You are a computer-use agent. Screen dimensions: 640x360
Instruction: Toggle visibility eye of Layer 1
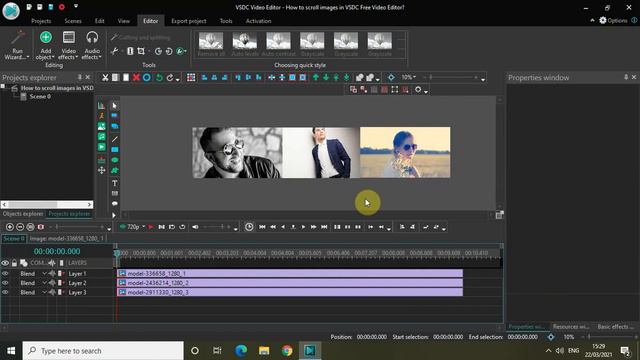point(5,273)
